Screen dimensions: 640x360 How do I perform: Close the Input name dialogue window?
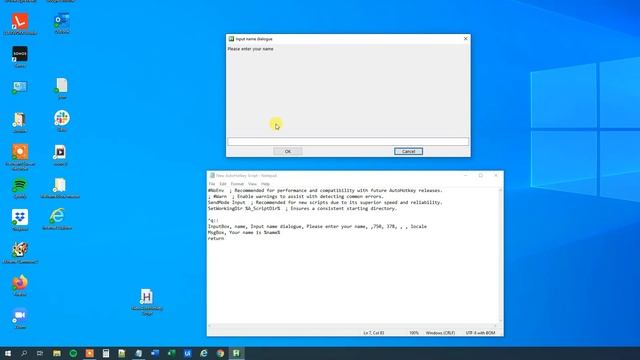coord(465,39)
